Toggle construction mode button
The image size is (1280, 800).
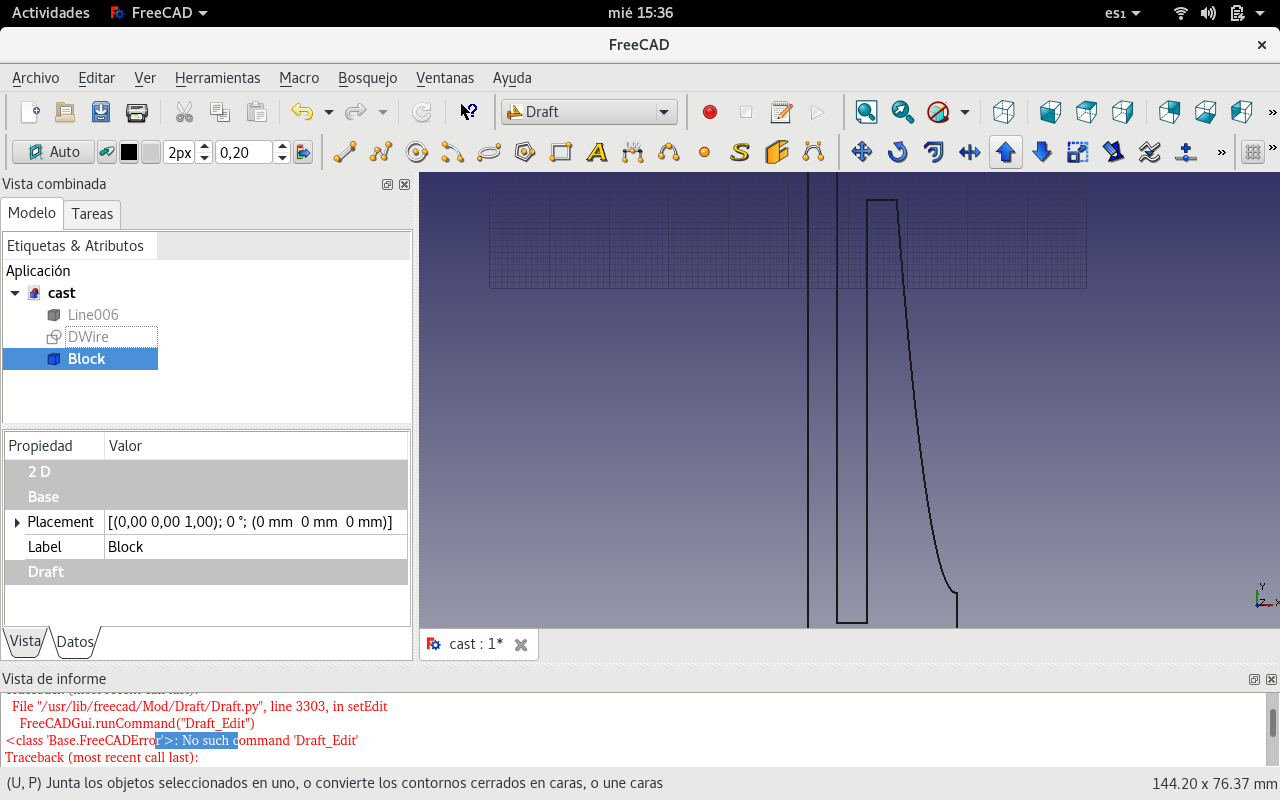point(106,152)
